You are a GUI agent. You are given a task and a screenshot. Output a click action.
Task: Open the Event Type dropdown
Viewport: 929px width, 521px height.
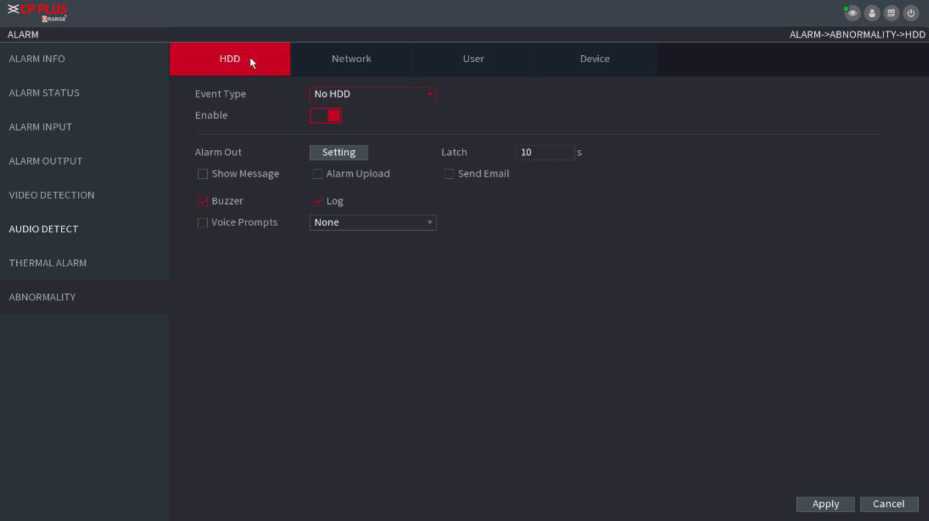coord(372,94)
